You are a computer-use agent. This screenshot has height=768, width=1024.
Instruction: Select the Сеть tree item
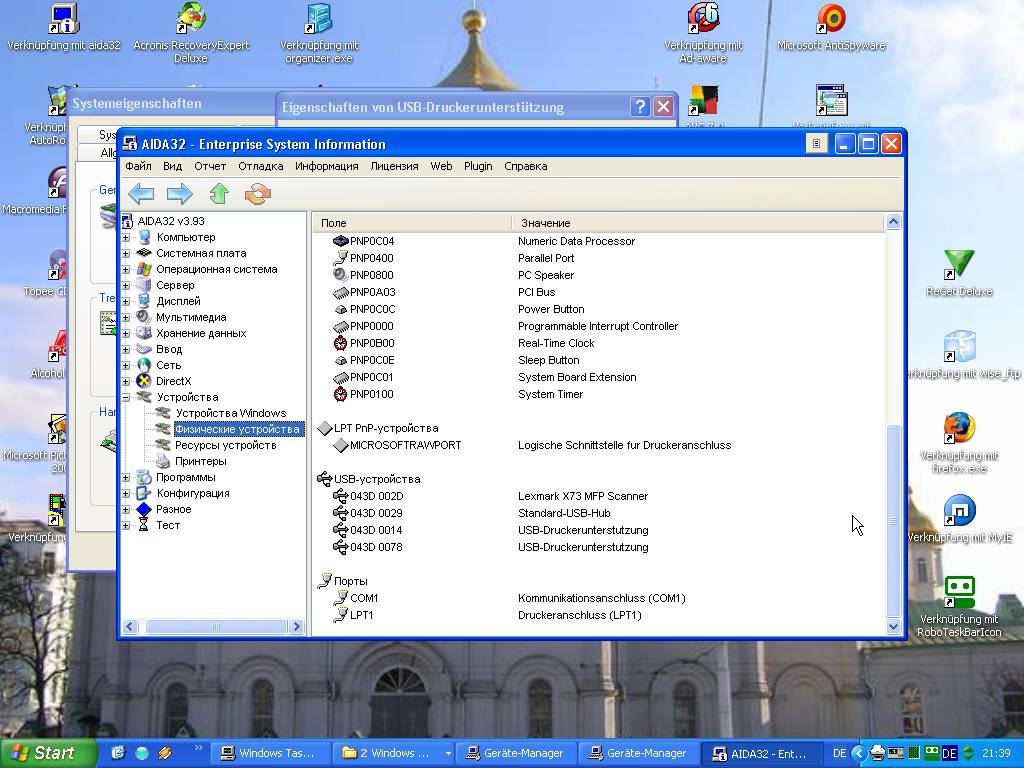point(168,365)
